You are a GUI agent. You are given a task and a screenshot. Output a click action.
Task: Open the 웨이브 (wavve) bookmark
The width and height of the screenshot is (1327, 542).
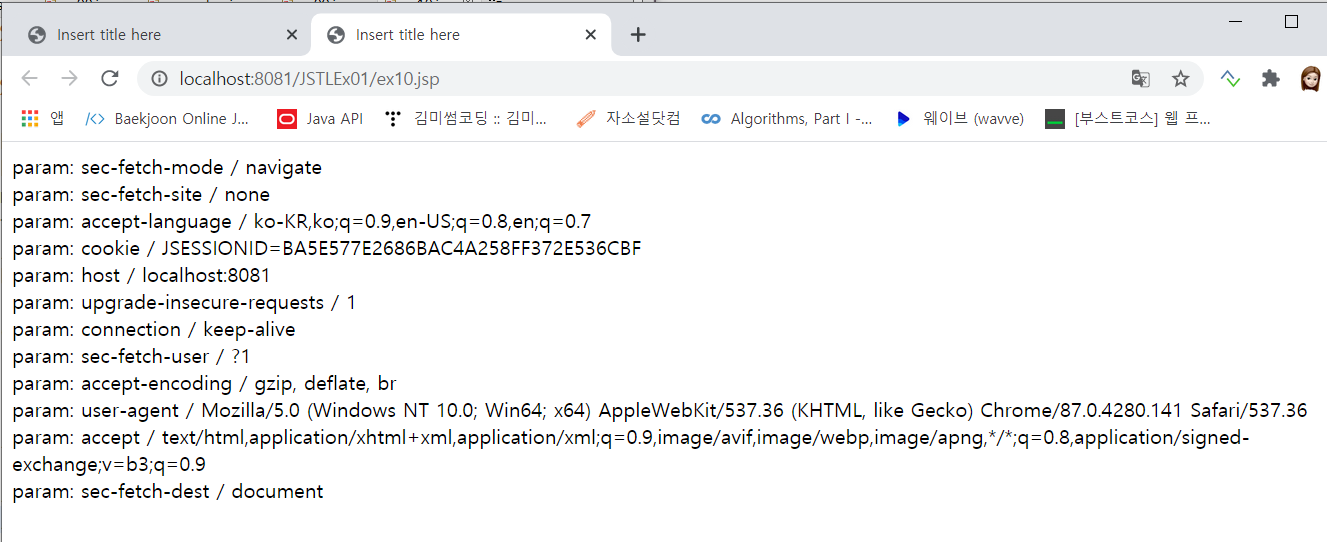(x=959, y=119)
